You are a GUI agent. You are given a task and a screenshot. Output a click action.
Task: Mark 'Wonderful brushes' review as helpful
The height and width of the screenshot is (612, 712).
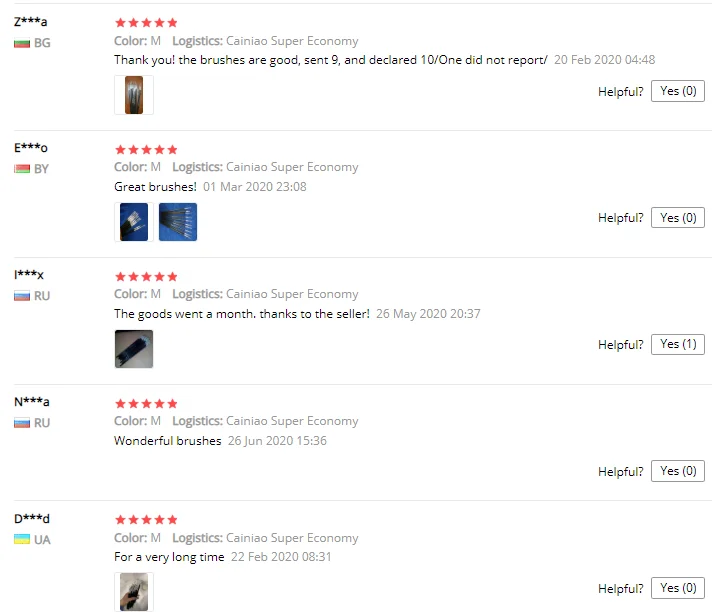click(677, 471)
